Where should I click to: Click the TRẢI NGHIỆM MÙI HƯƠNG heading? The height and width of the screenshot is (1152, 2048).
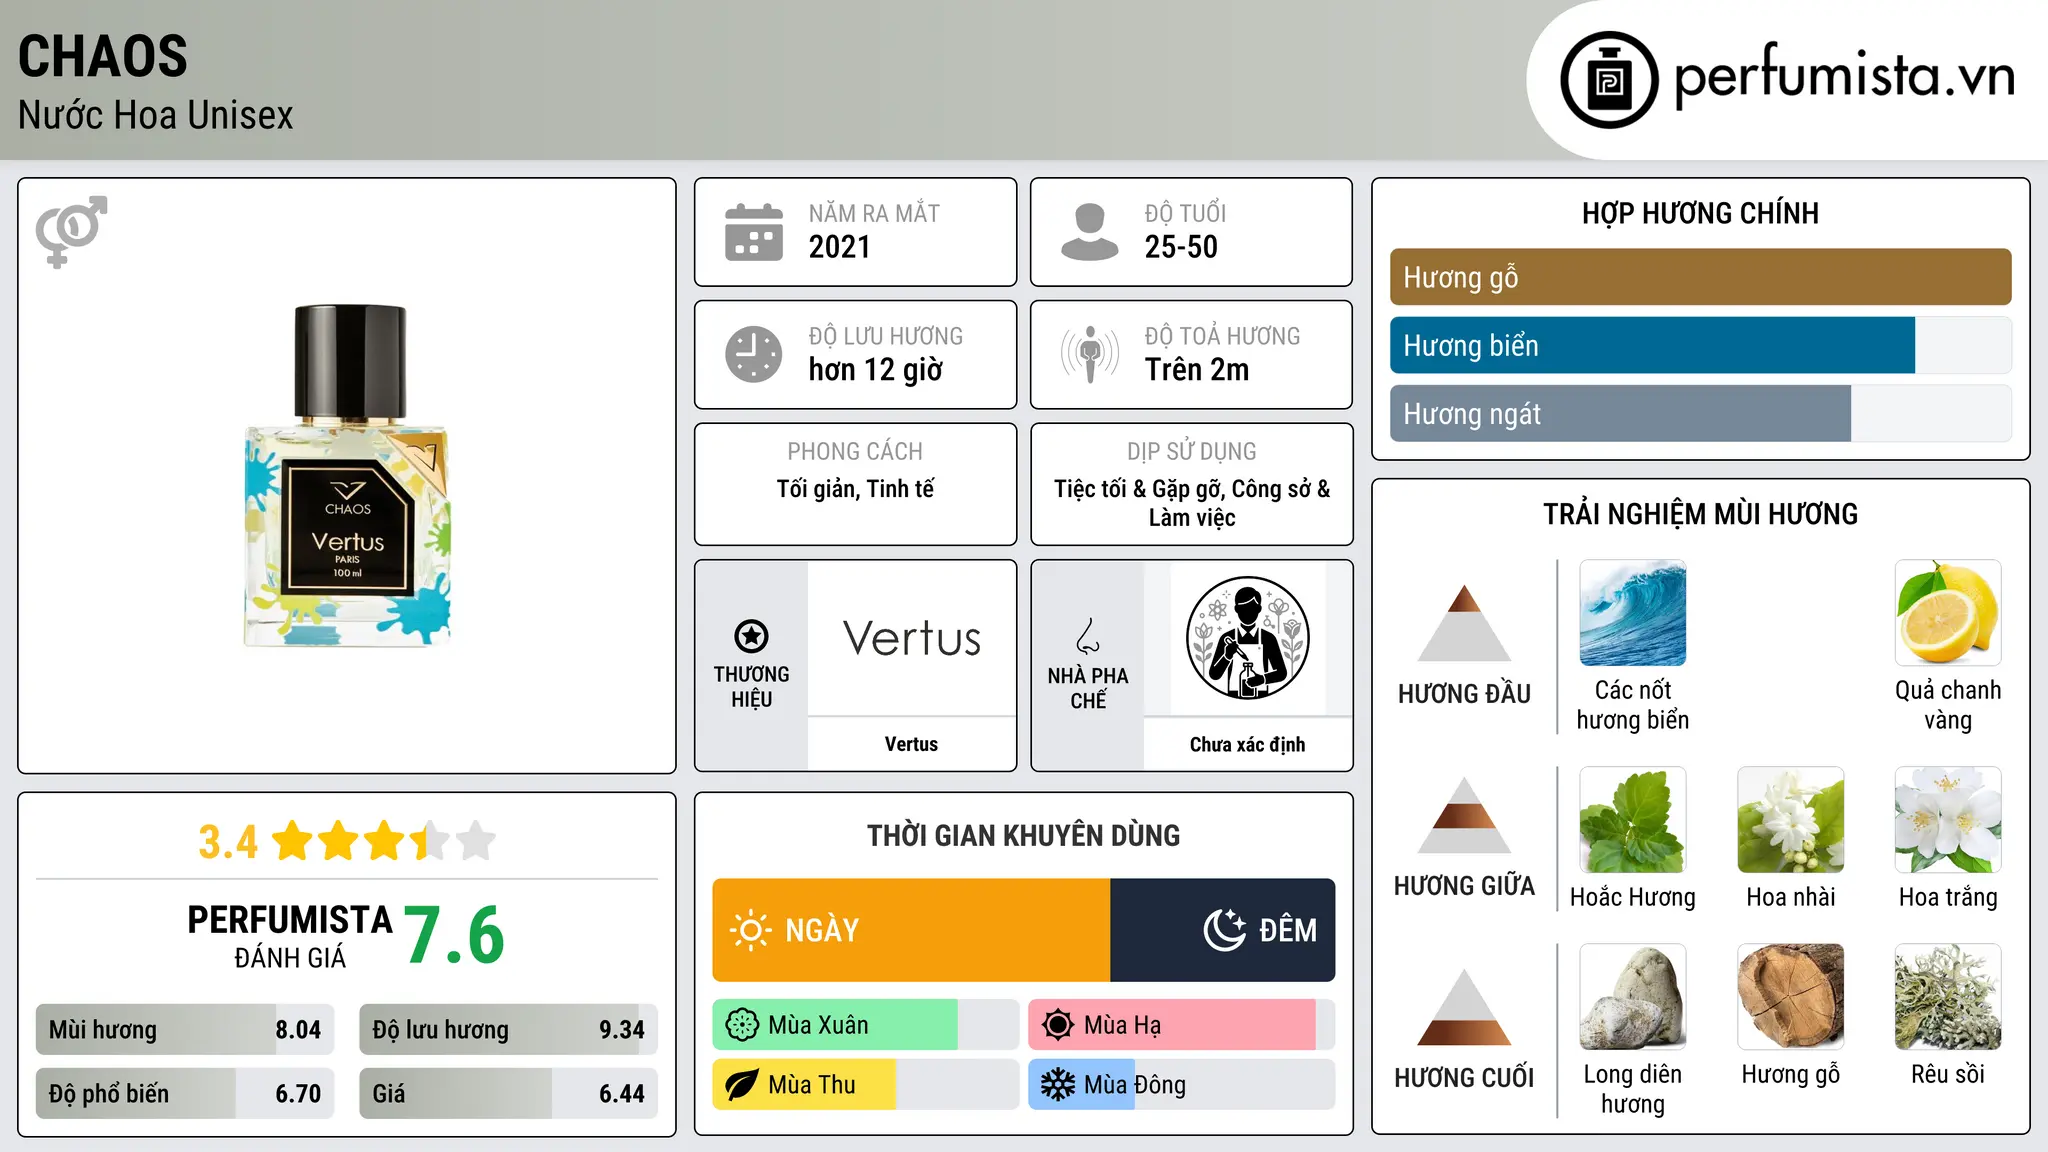pyautogui.click(x=1700, y=514)
